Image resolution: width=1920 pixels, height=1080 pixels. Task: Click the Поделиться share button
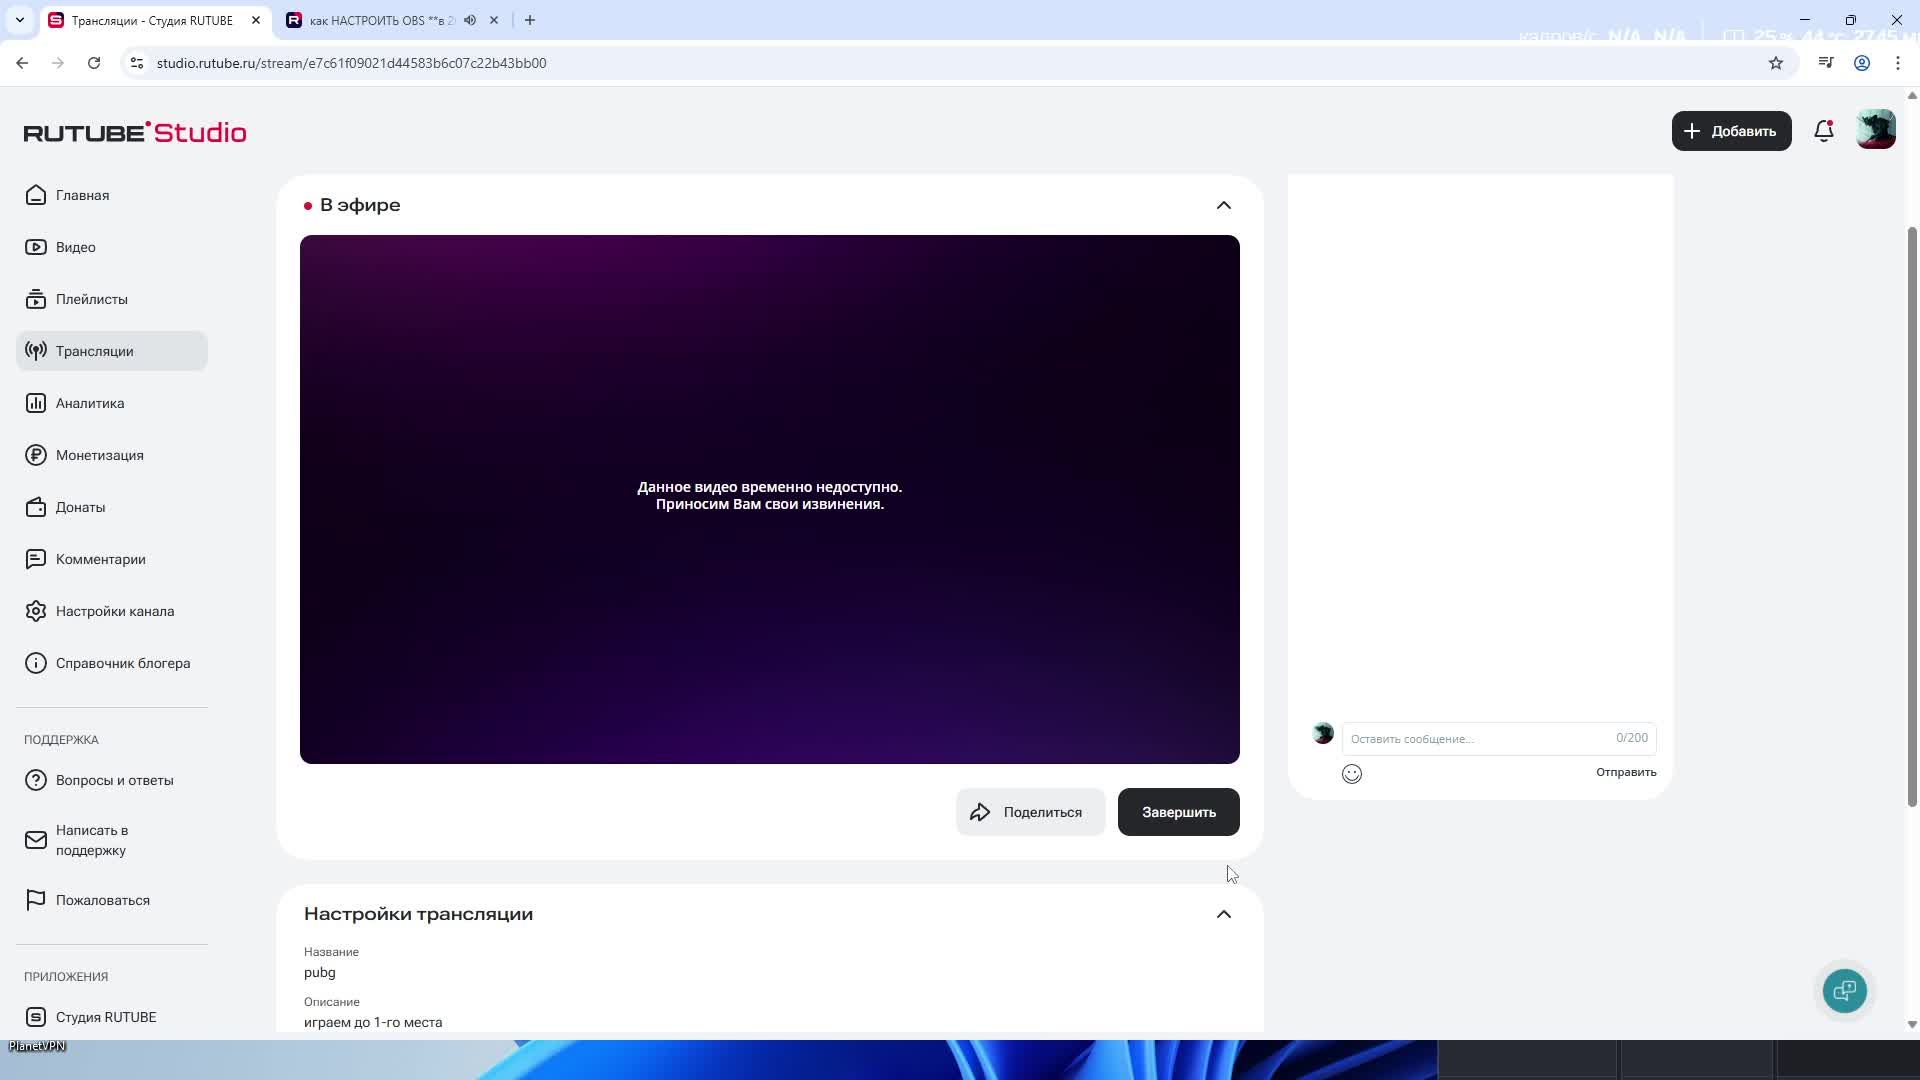[x=1030, y=812]
